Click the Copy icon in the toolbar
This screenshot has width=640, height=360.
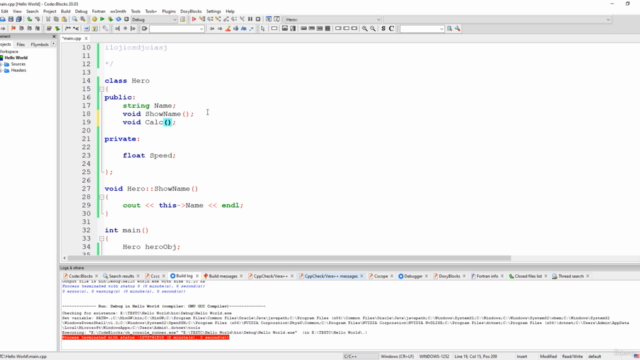(56, 19)
